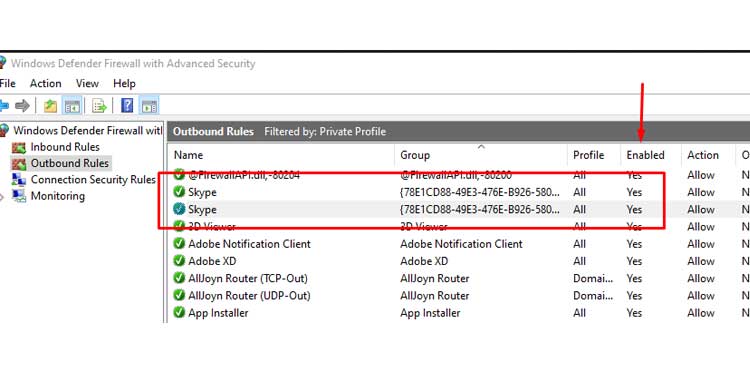Expand the Monitoring tree node
750x375 pixels.
coord(2,197)
